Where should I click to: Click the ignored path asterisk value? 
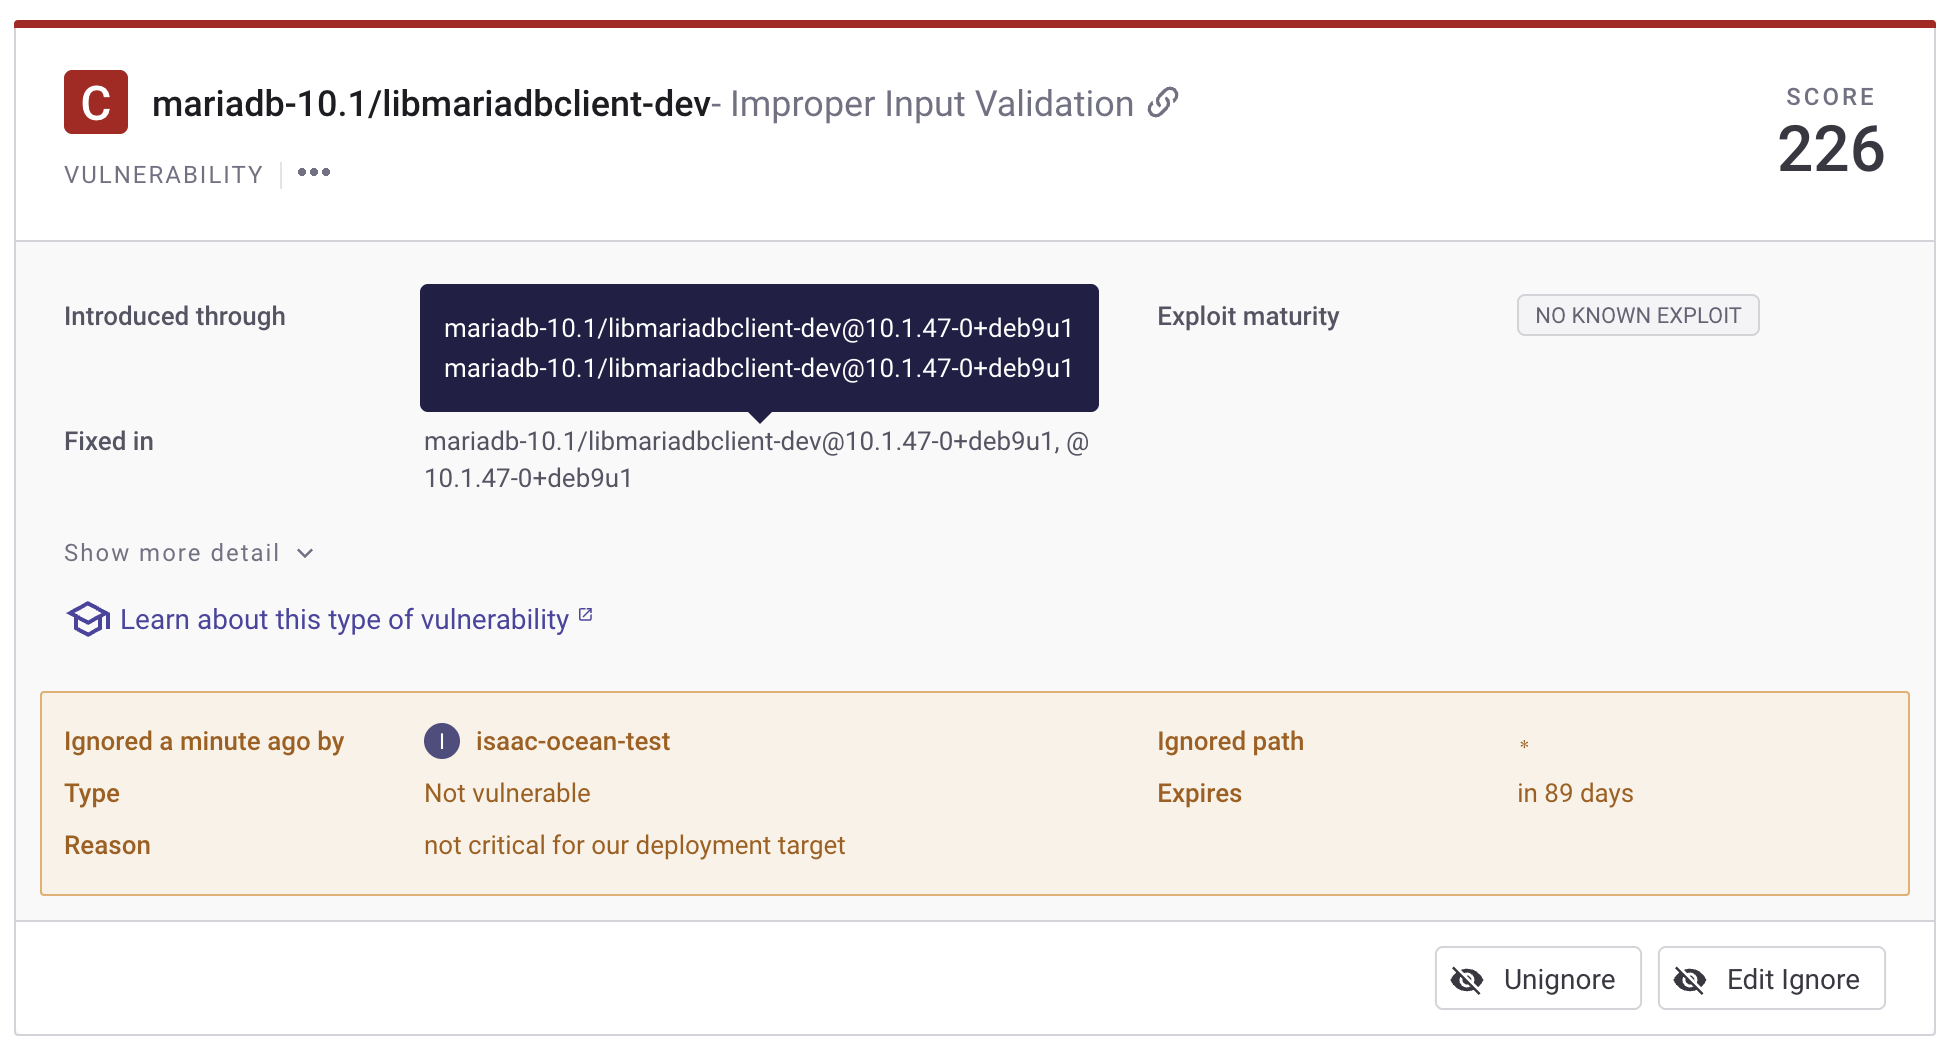tap(1524, 744)
